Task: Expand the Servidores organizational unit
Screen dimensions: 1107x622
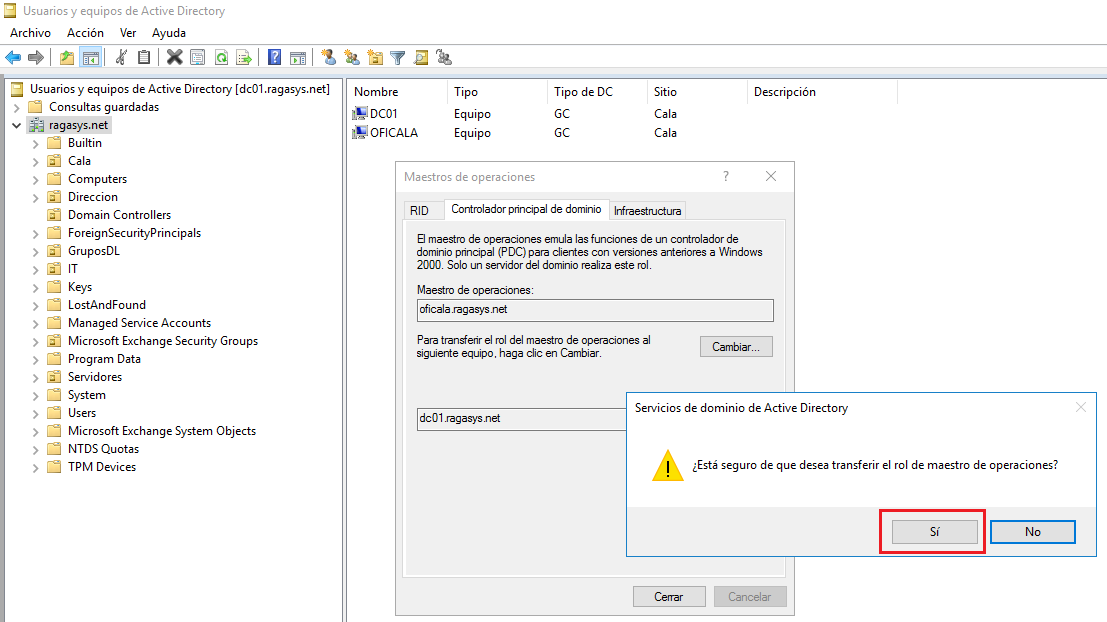Action: (35, 378)
